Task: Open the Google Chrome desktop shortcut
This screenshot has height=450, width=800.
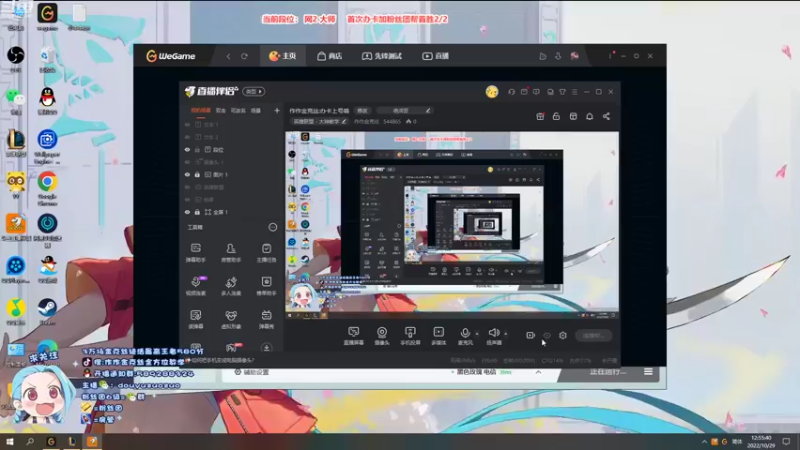Action: (x=47, y=188)
